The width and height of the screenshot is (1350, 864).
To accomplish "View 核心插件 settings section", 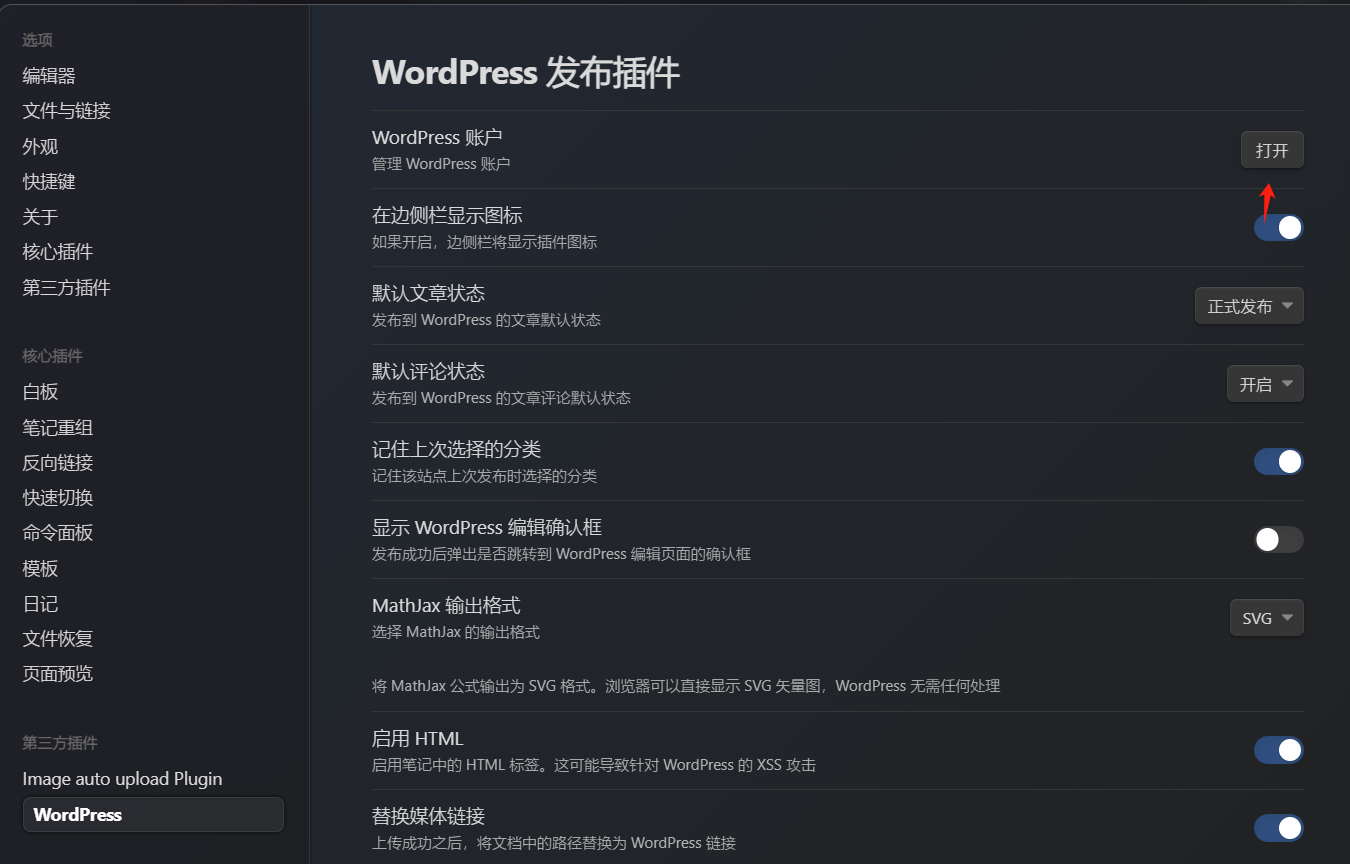I will [56, 251].
